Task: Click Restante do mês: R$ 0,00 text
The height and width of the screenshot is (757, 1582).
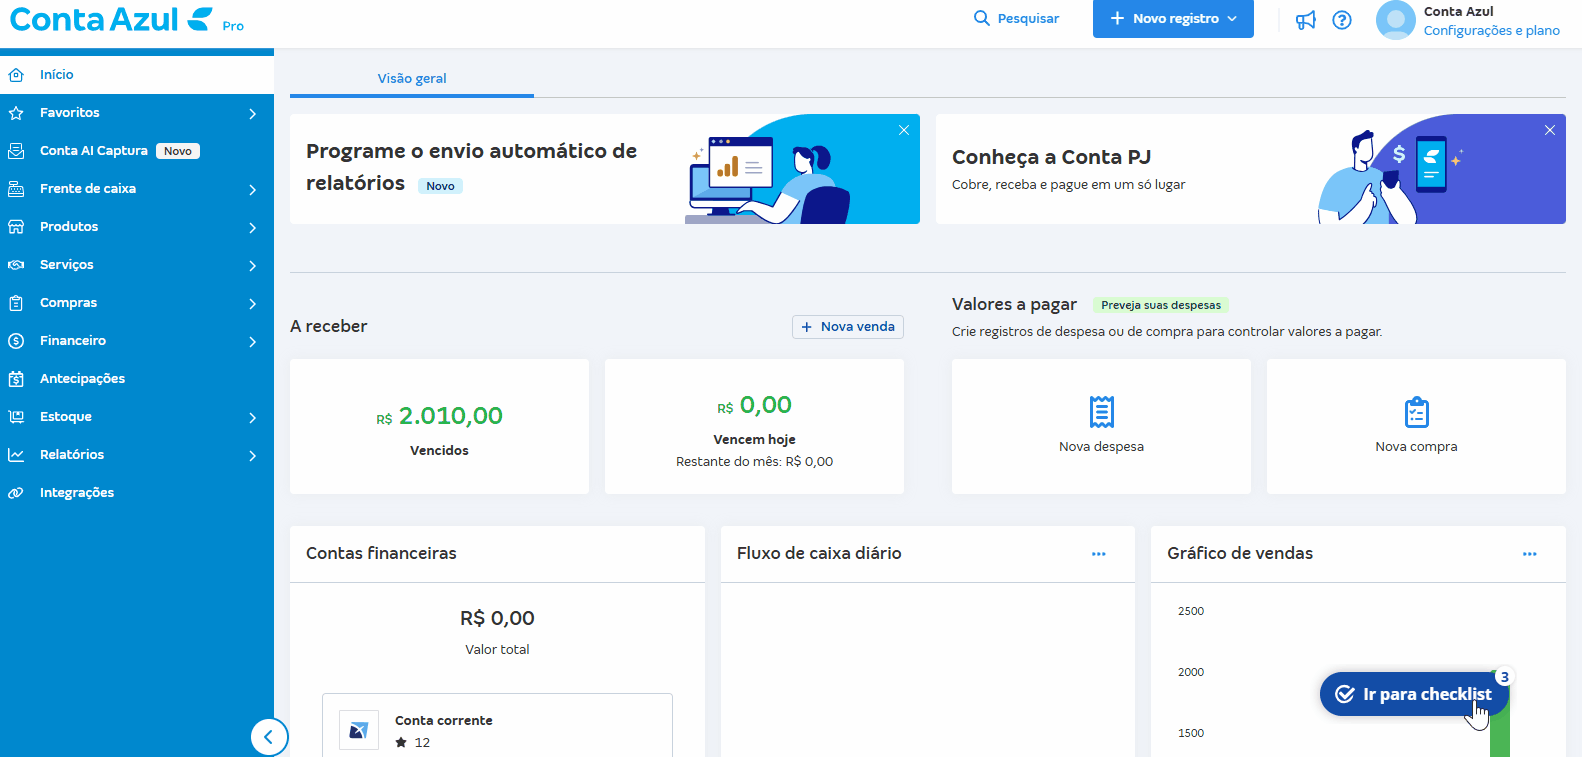Action: click(754, 462)
